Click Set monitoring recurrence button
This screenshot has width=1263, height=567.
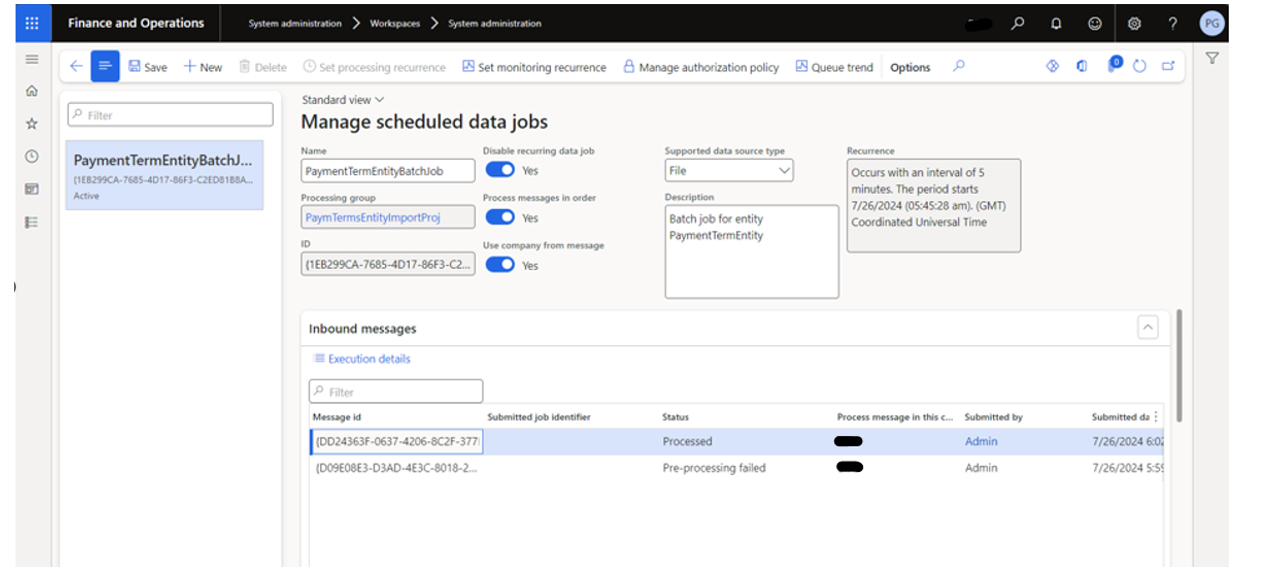pyautogui.click(x=534, y=68)
